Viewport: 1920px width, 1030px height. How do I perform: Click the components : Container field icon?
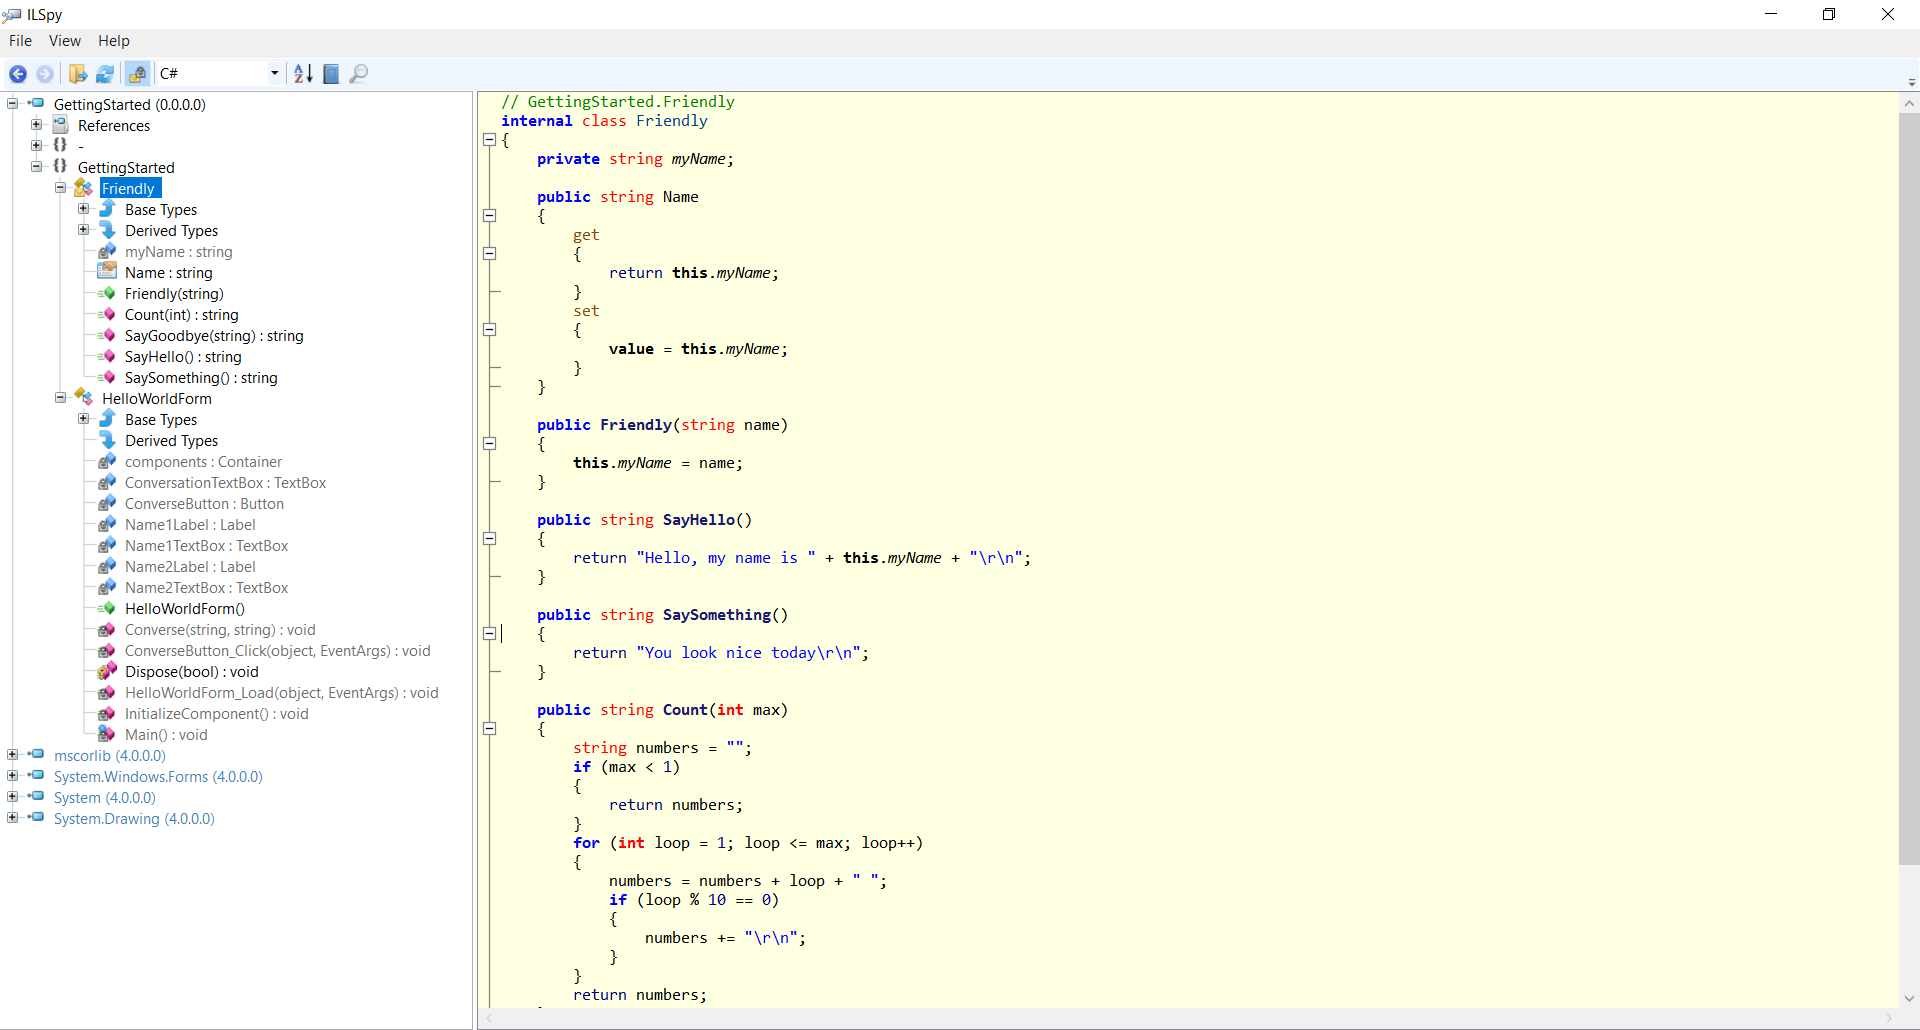click(x=107, y=461)
